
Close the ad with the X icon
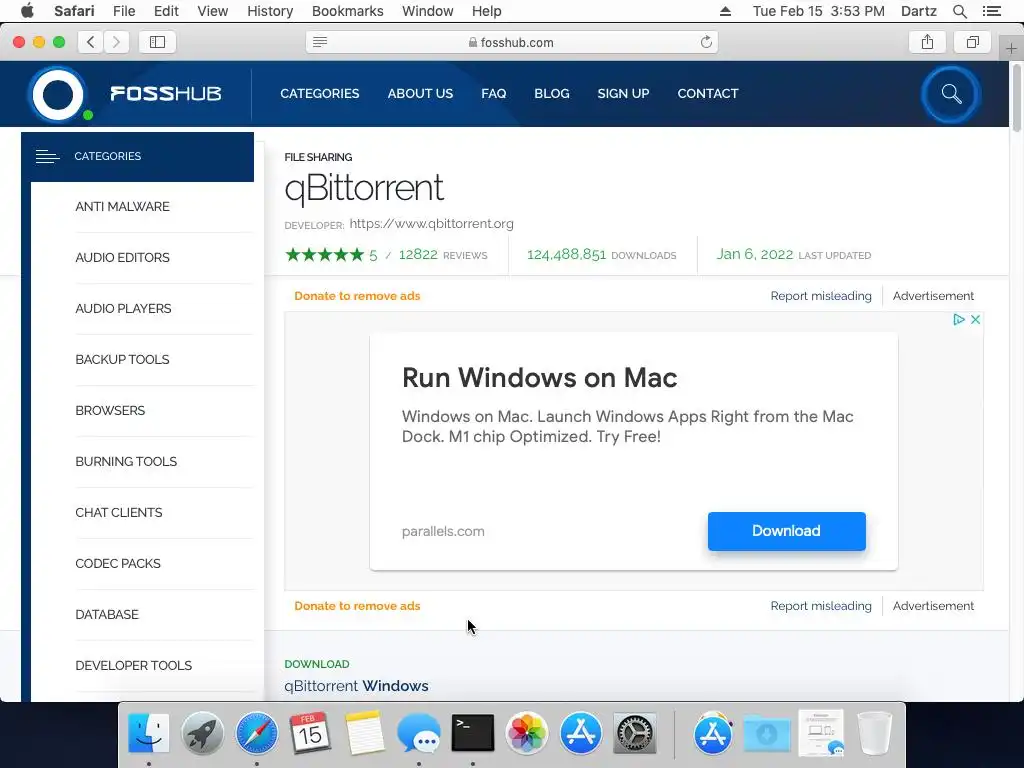975,319
